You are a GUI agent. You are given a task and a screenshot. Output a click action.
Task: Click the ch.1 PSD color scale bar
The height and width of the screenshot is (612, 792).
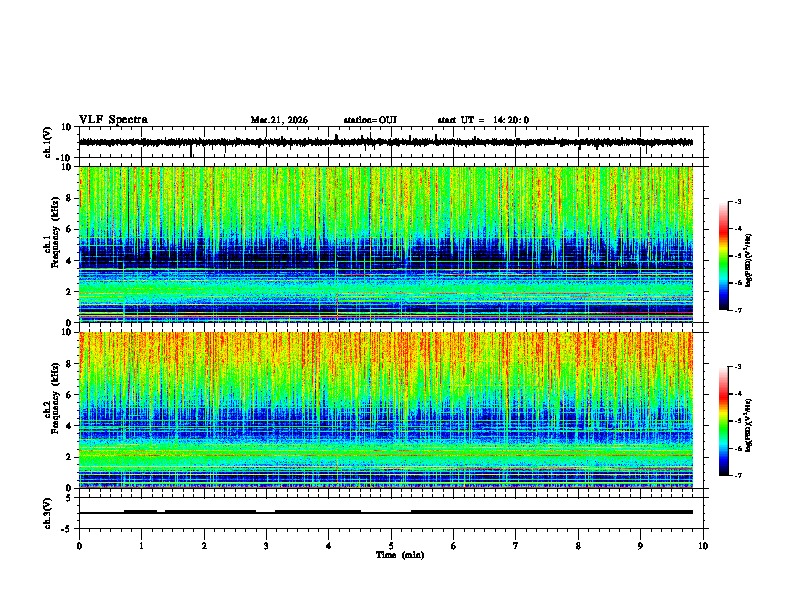[724, 256]
